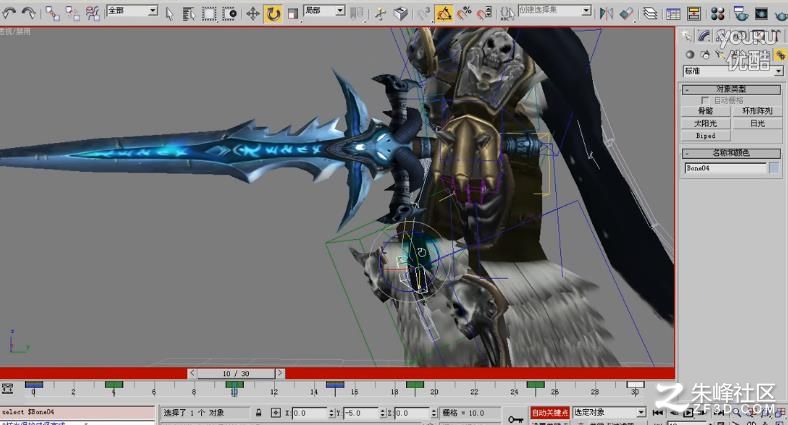Click the Undo arrow icon
This screenshot has height=425, width=788.
coord(9,13)
